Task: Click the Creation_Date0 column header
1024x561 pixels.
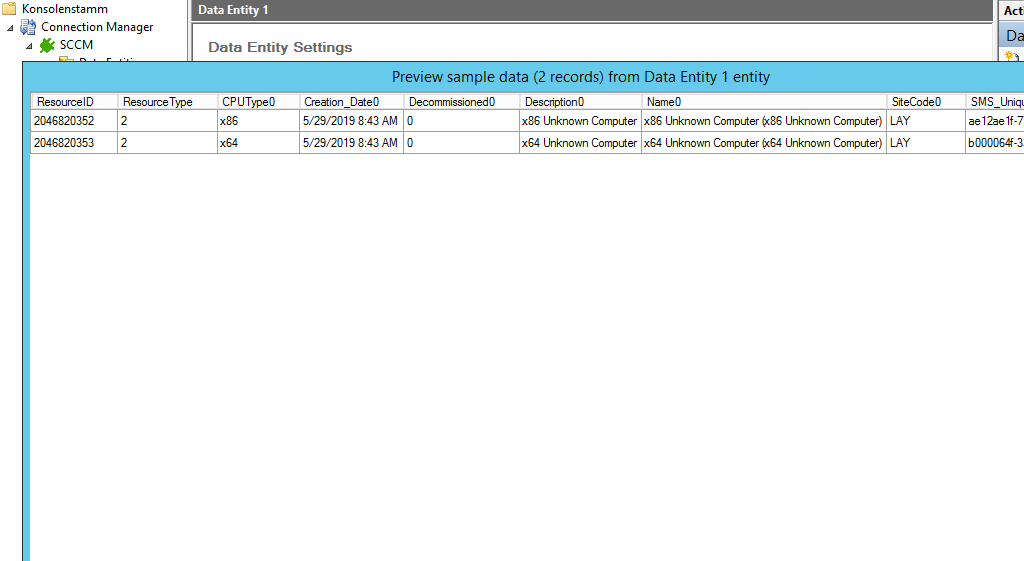Action: coord(342,102)
